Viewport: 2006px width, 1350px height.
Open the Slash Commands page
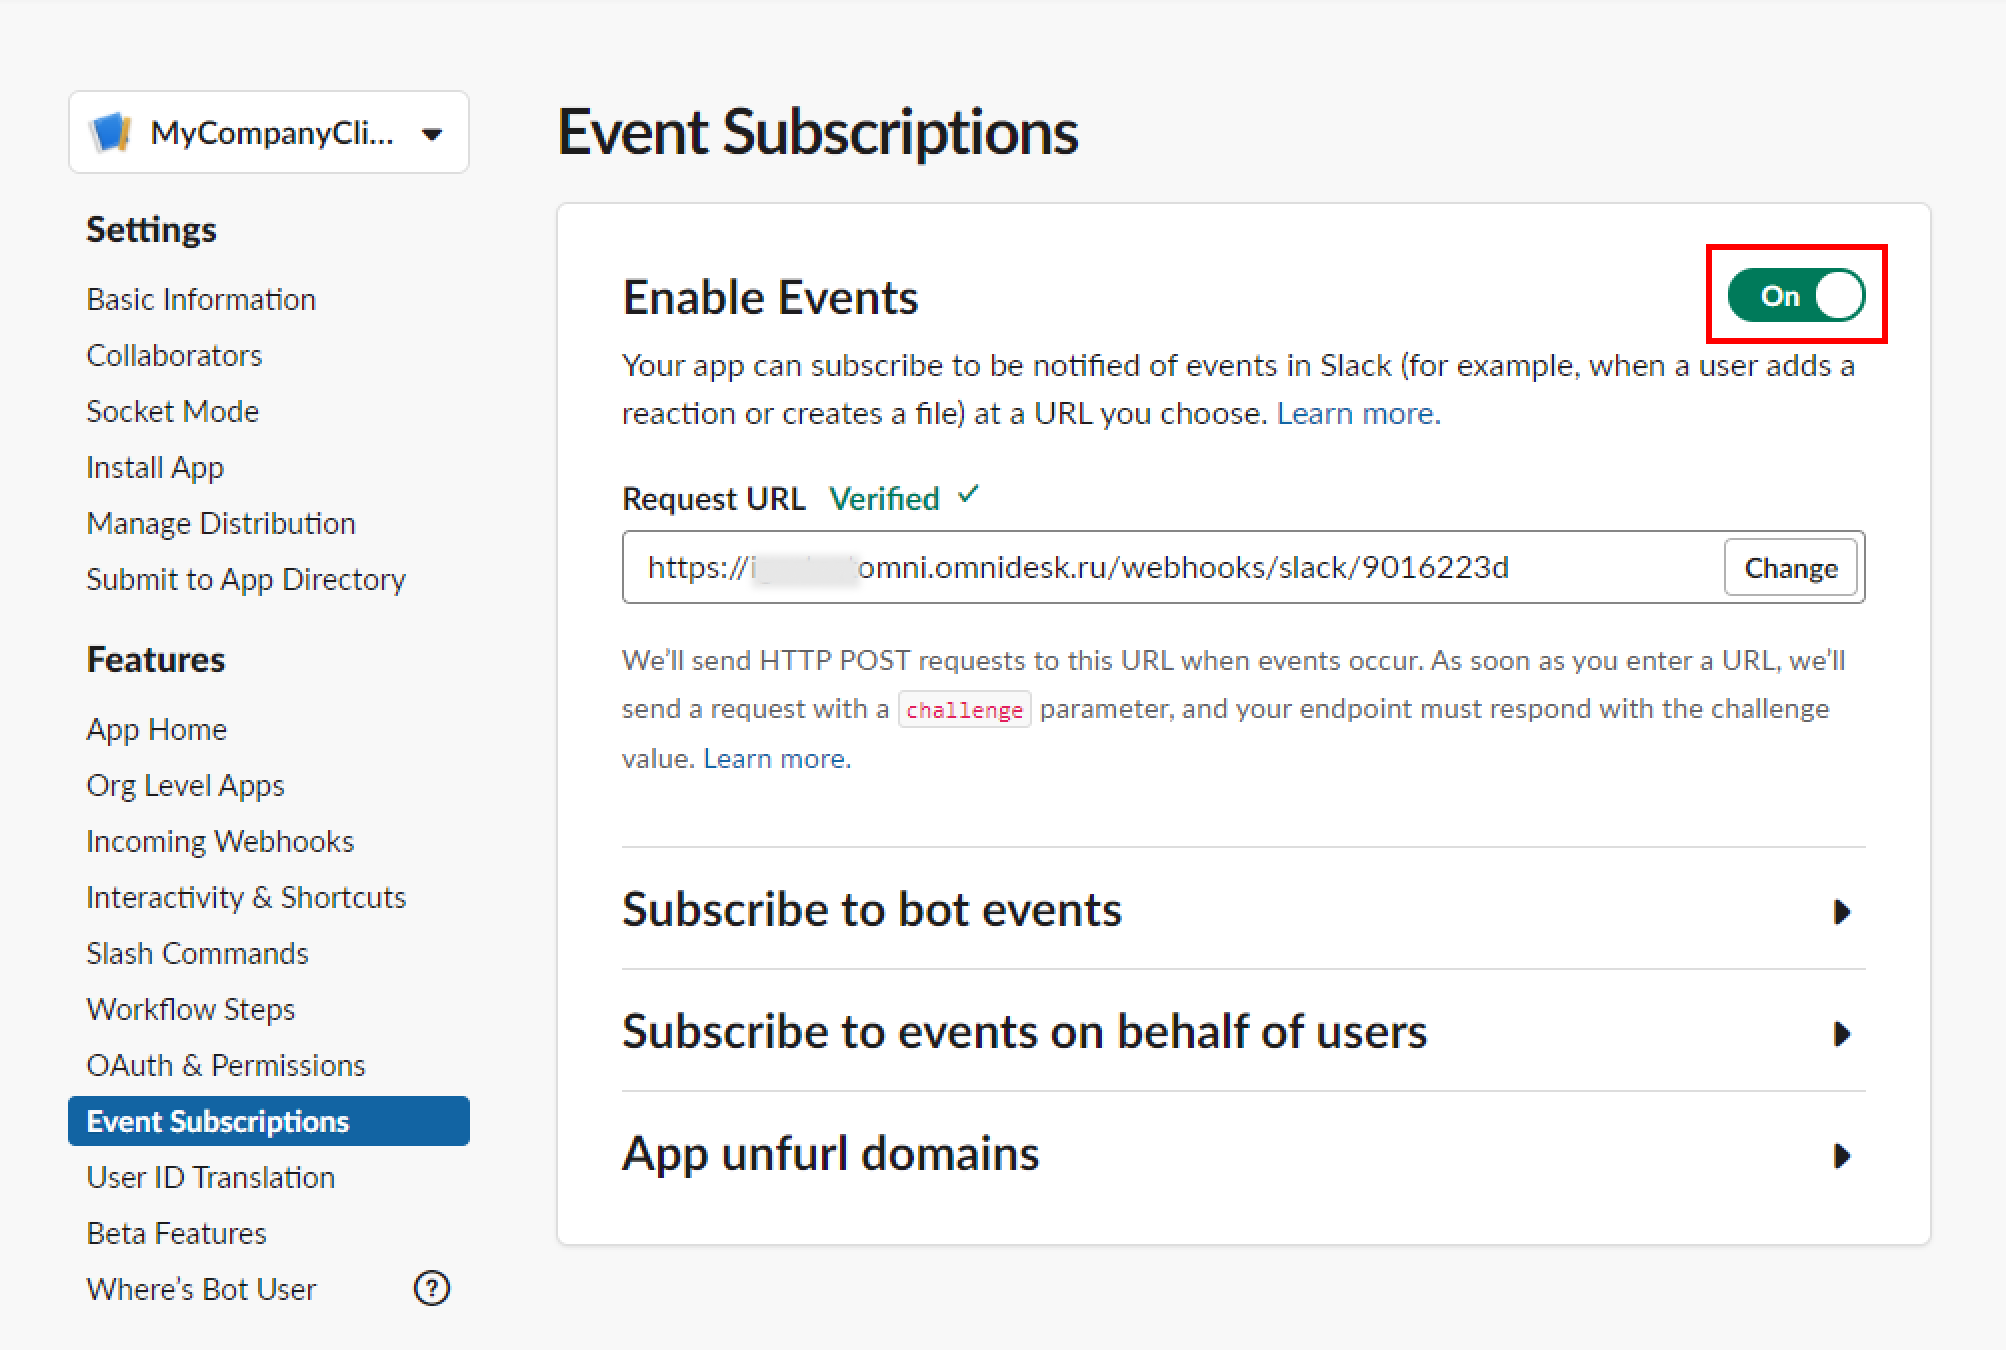pos(197,953)
